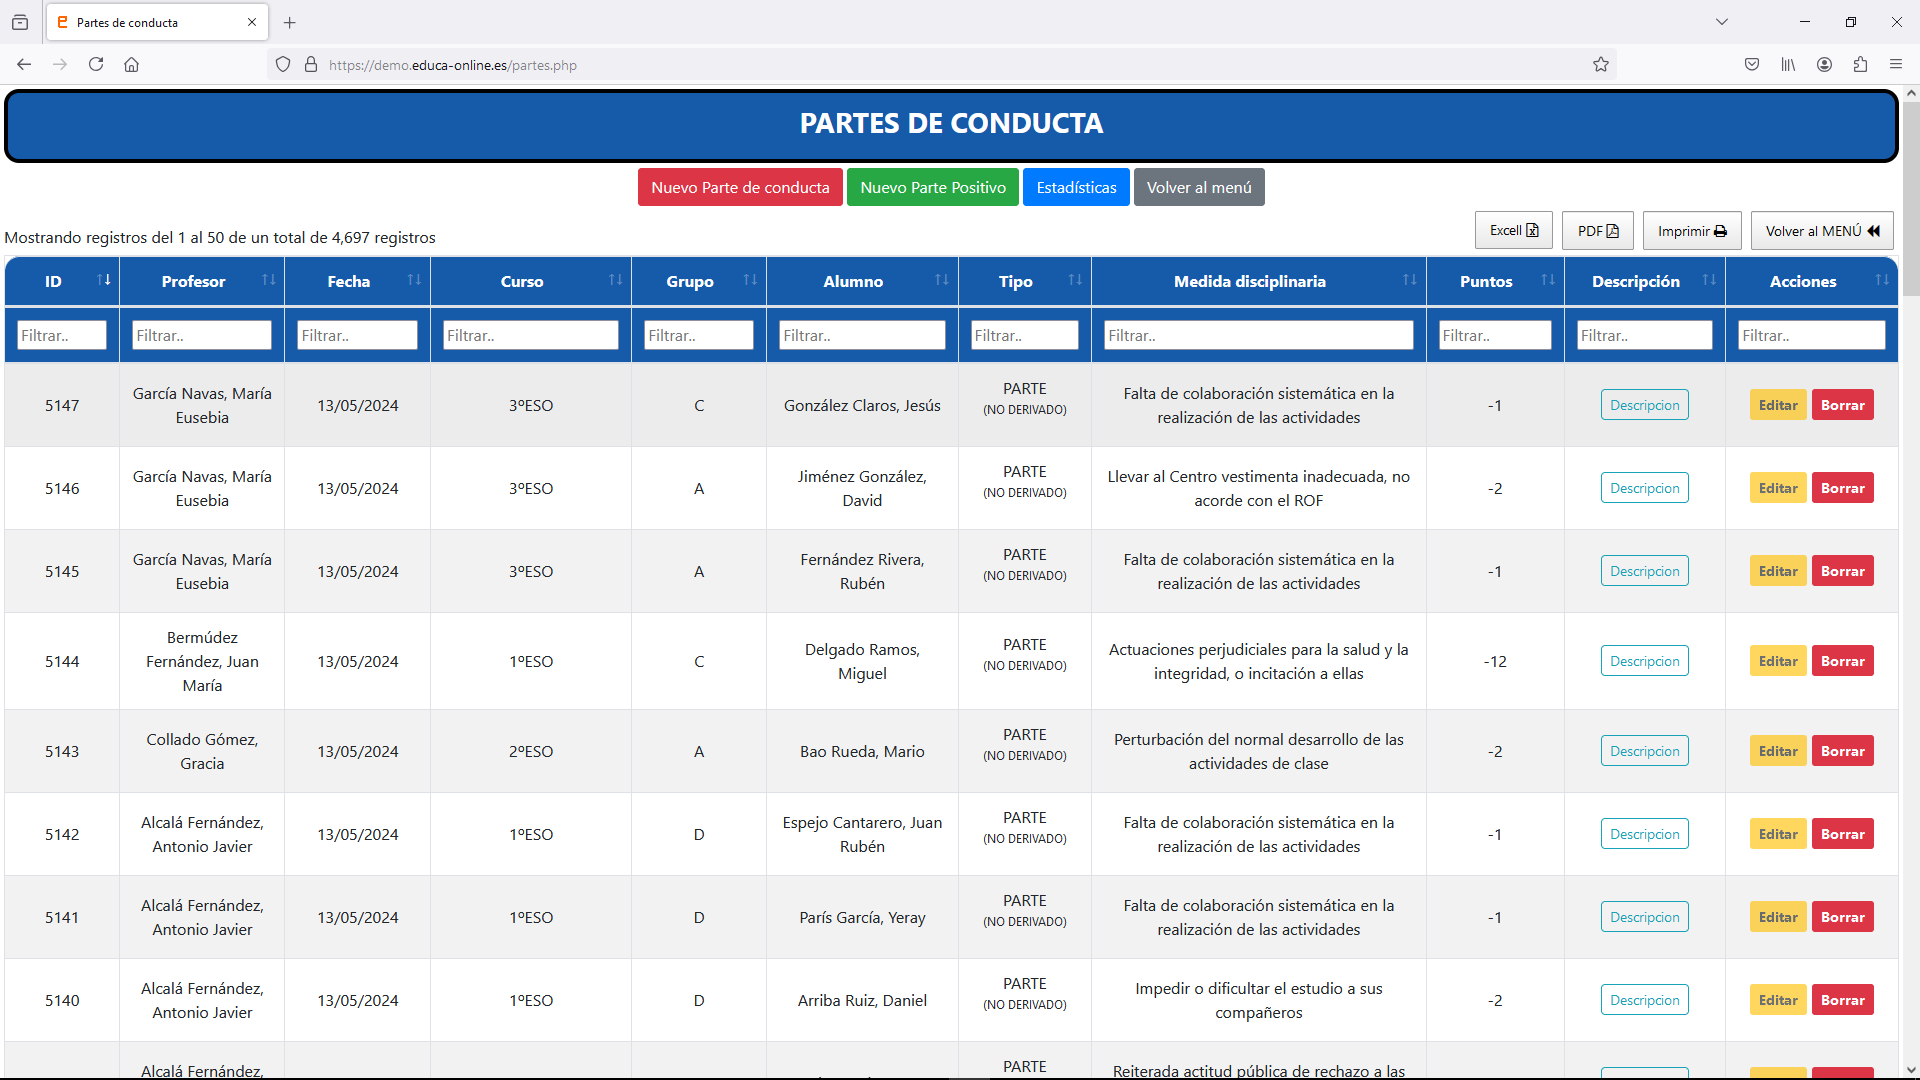Sort table by ID column arrows

point(104,281)
